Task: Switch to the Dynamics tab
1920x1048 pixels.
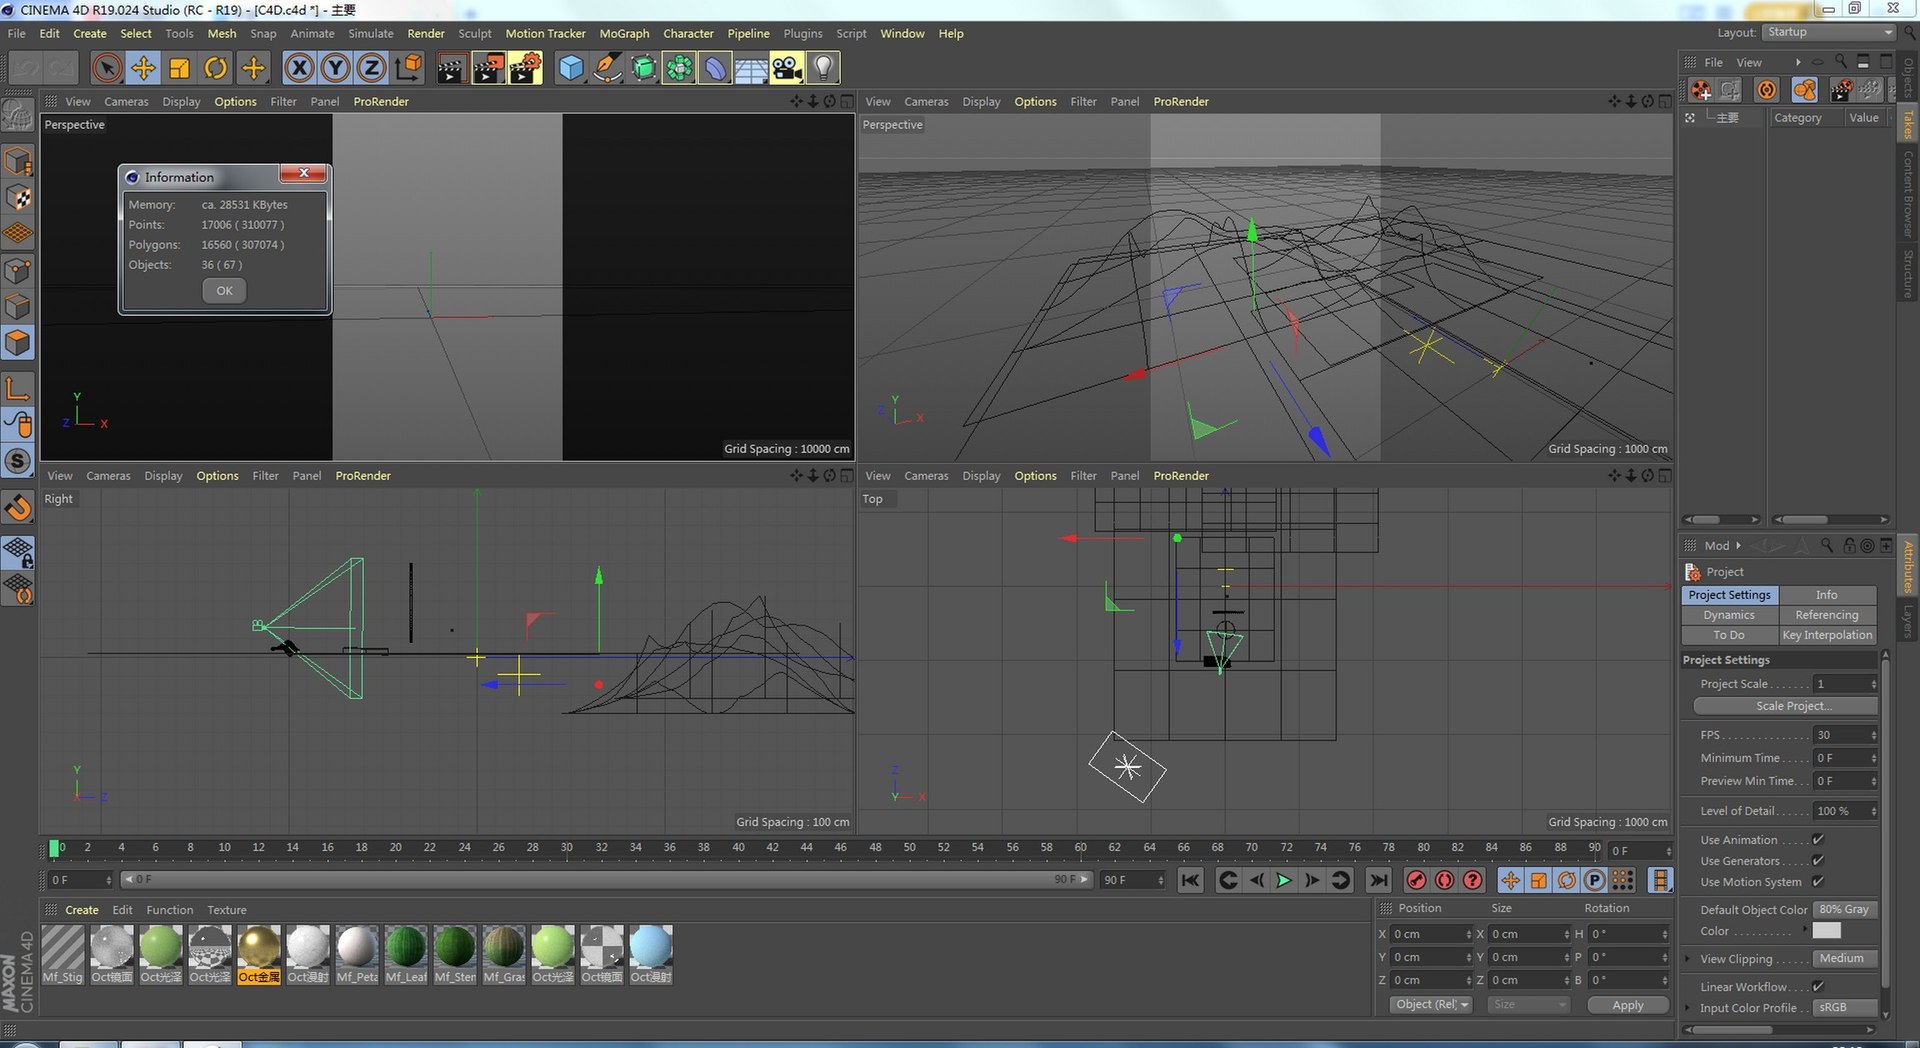Action: click(1729, 615)
